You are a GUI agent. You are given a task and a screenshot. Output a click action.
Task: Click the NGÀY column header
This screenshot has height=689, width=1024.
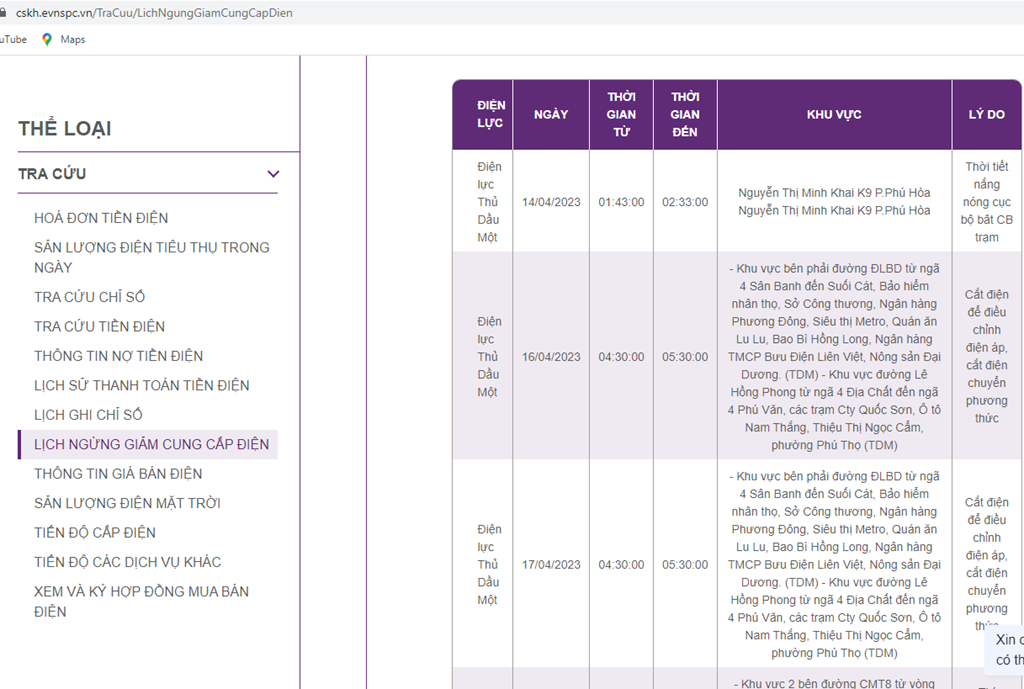tap(551, 114)
